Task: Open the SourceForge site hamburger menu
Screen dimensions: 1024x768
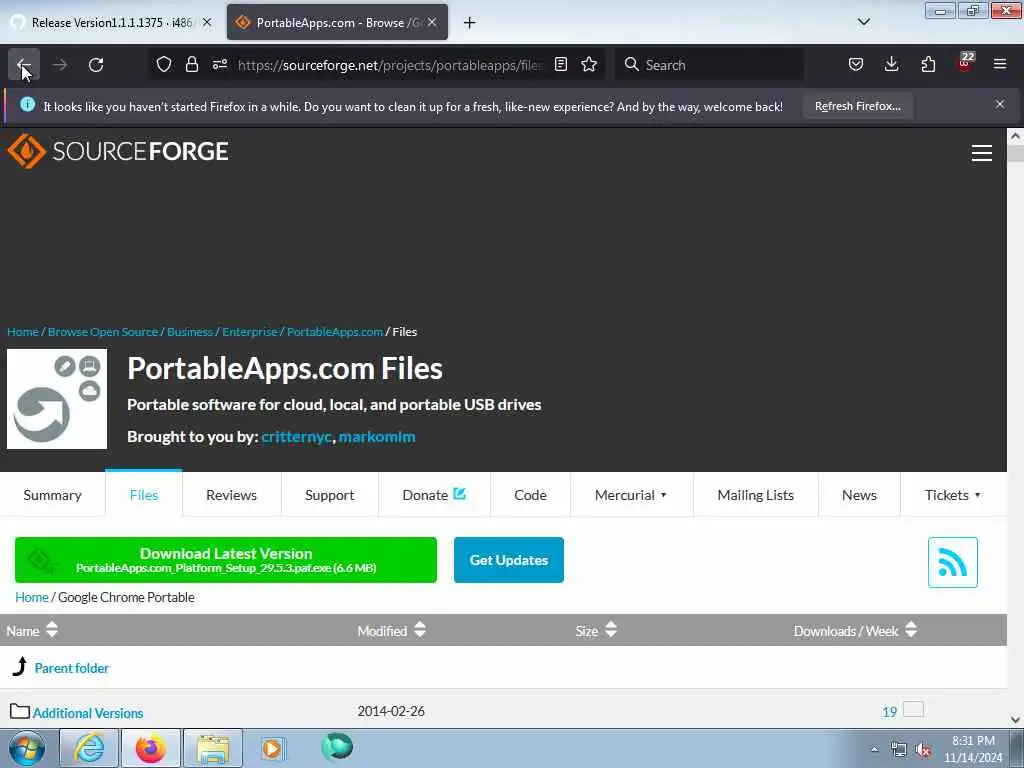Action: click(x=982, y=153)
